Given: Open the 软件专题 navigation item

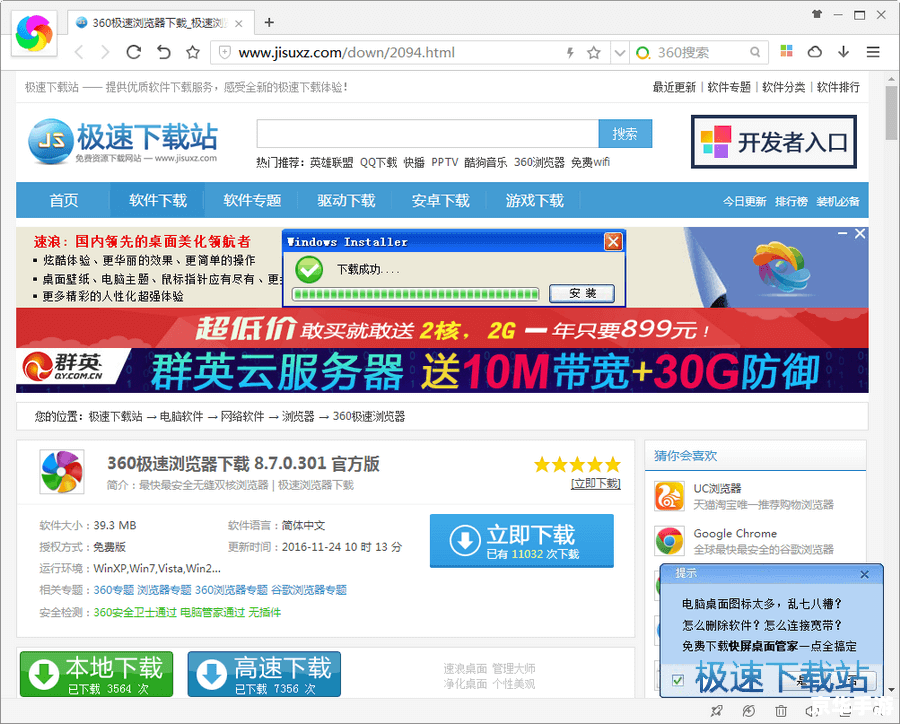Looking at the screenshot, I should point(252,200).
